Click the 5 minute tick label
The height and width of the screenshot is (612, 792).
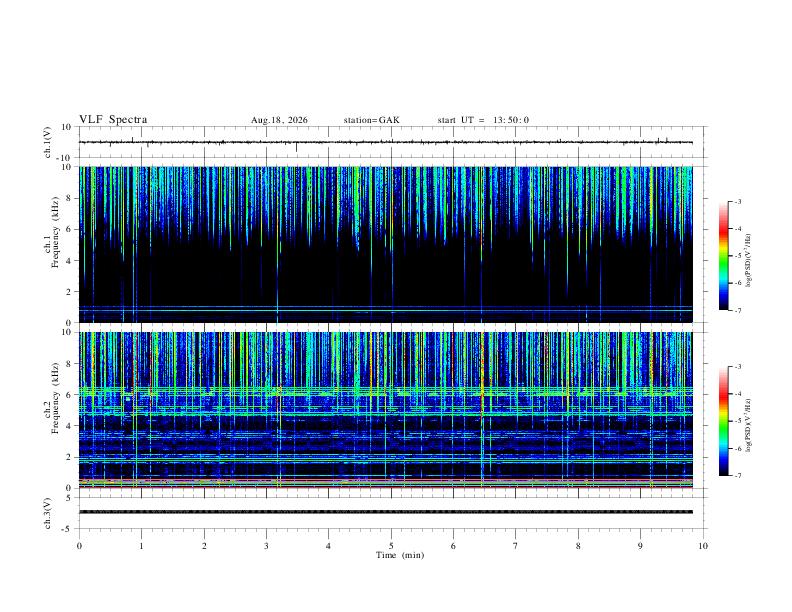click(391, 546)
